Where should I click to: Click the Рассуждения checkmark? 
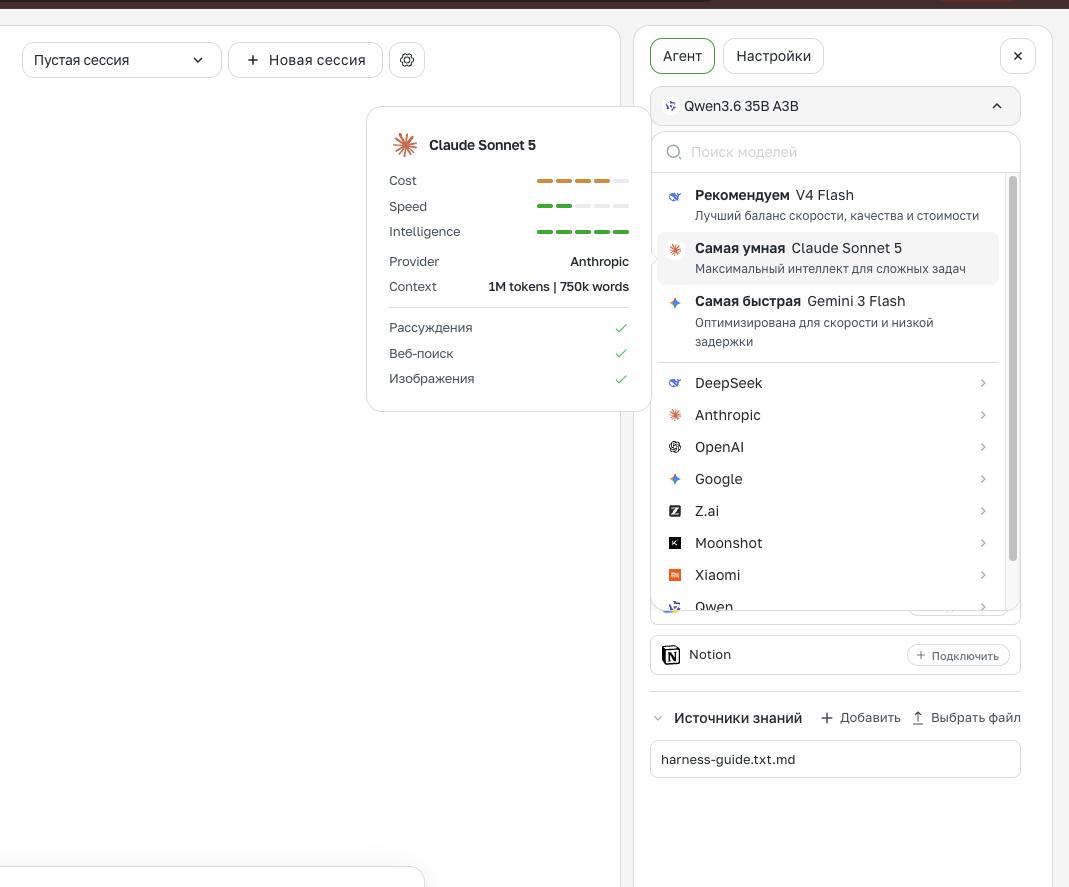620,328
